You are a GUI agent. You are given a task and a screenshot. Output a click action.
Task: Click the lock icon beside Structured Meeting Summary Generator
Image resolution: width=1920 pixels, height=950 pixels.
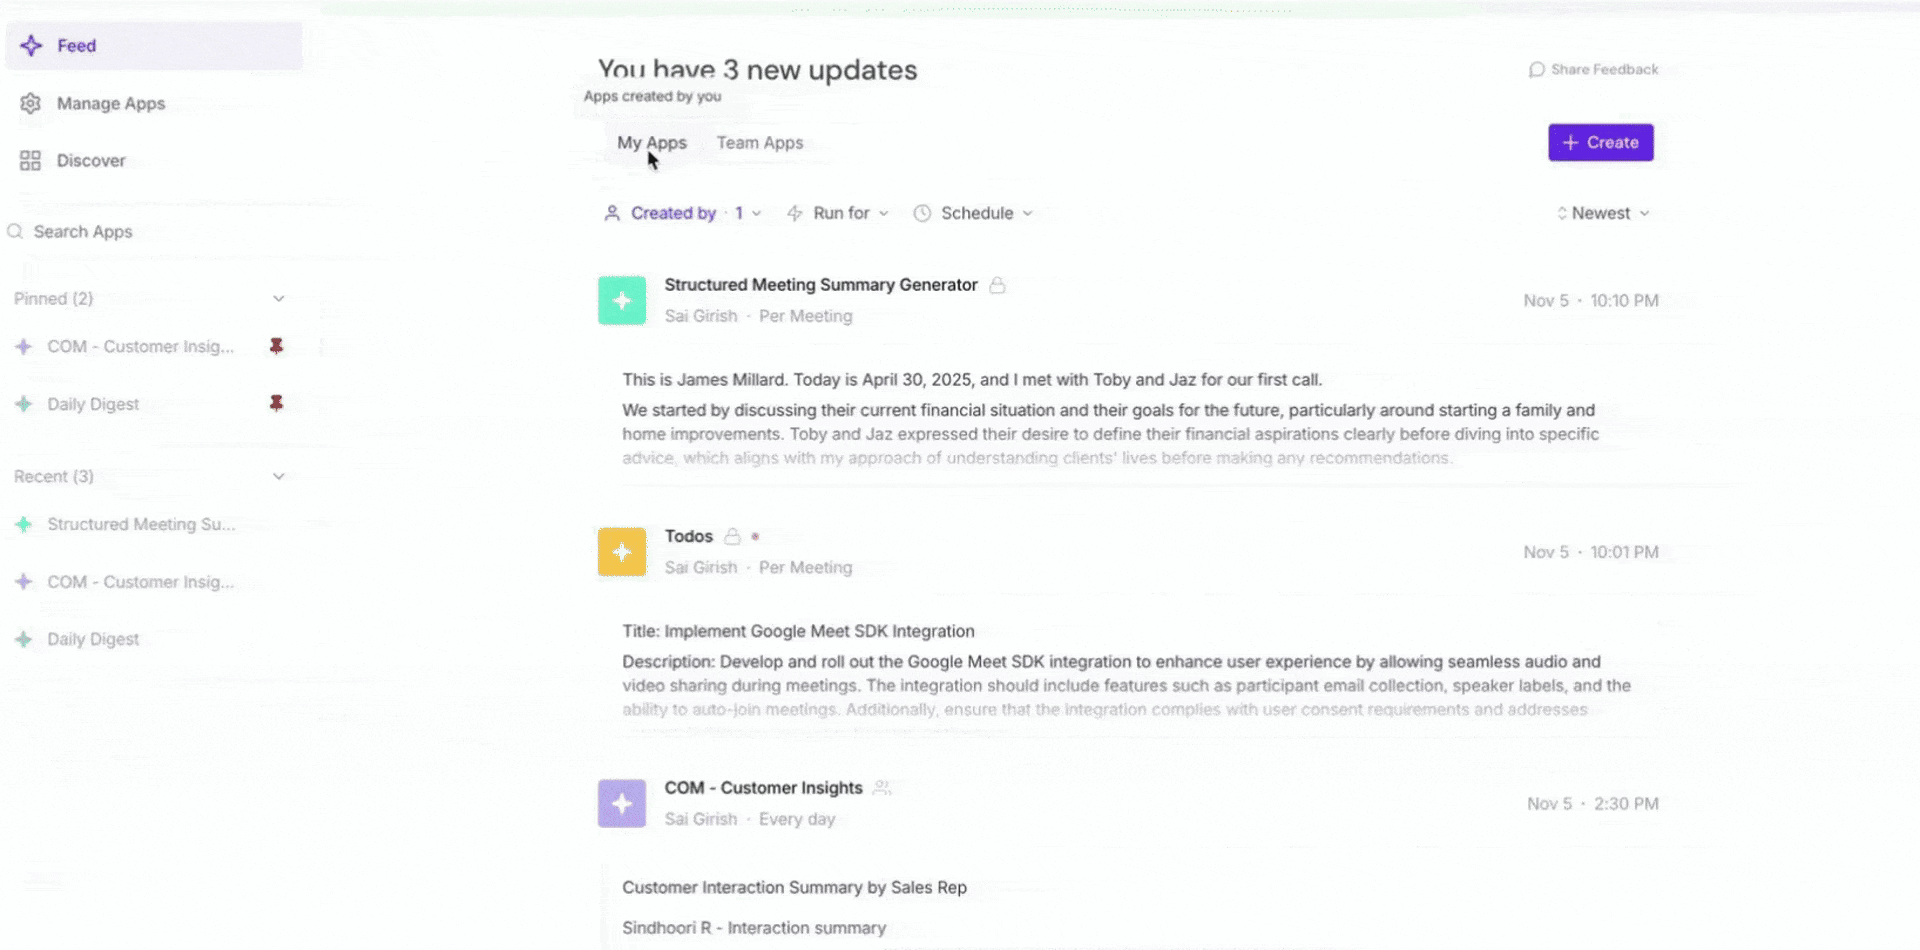coord(997,285)
